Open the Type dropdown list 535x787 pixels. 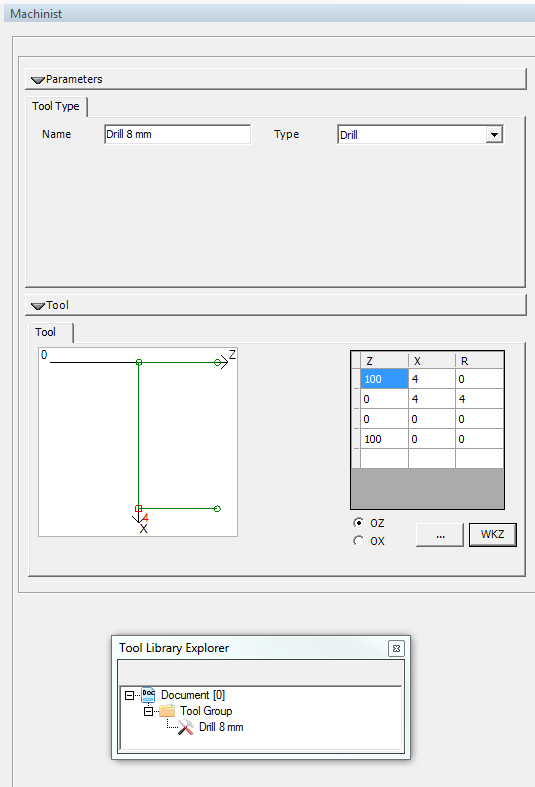[x=494, y=135]
